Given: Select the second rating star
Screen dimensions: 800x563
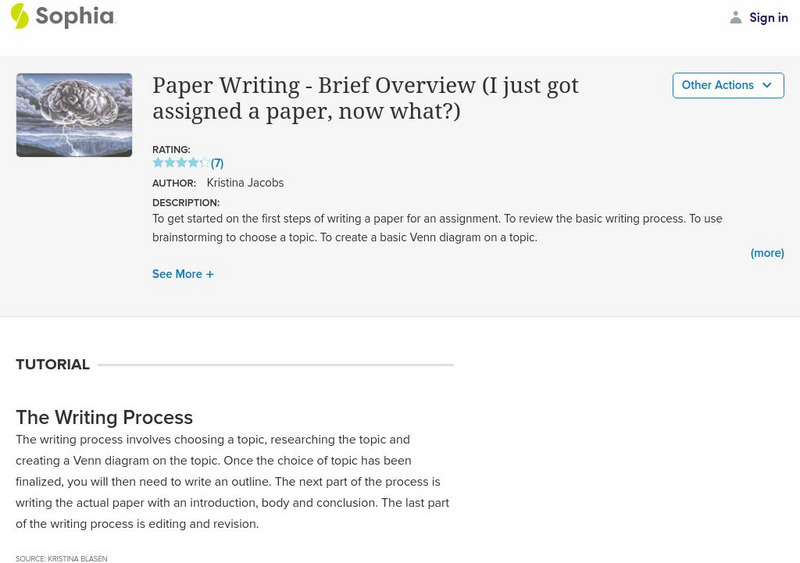Looking at the screenshot, I should (169, 163).
